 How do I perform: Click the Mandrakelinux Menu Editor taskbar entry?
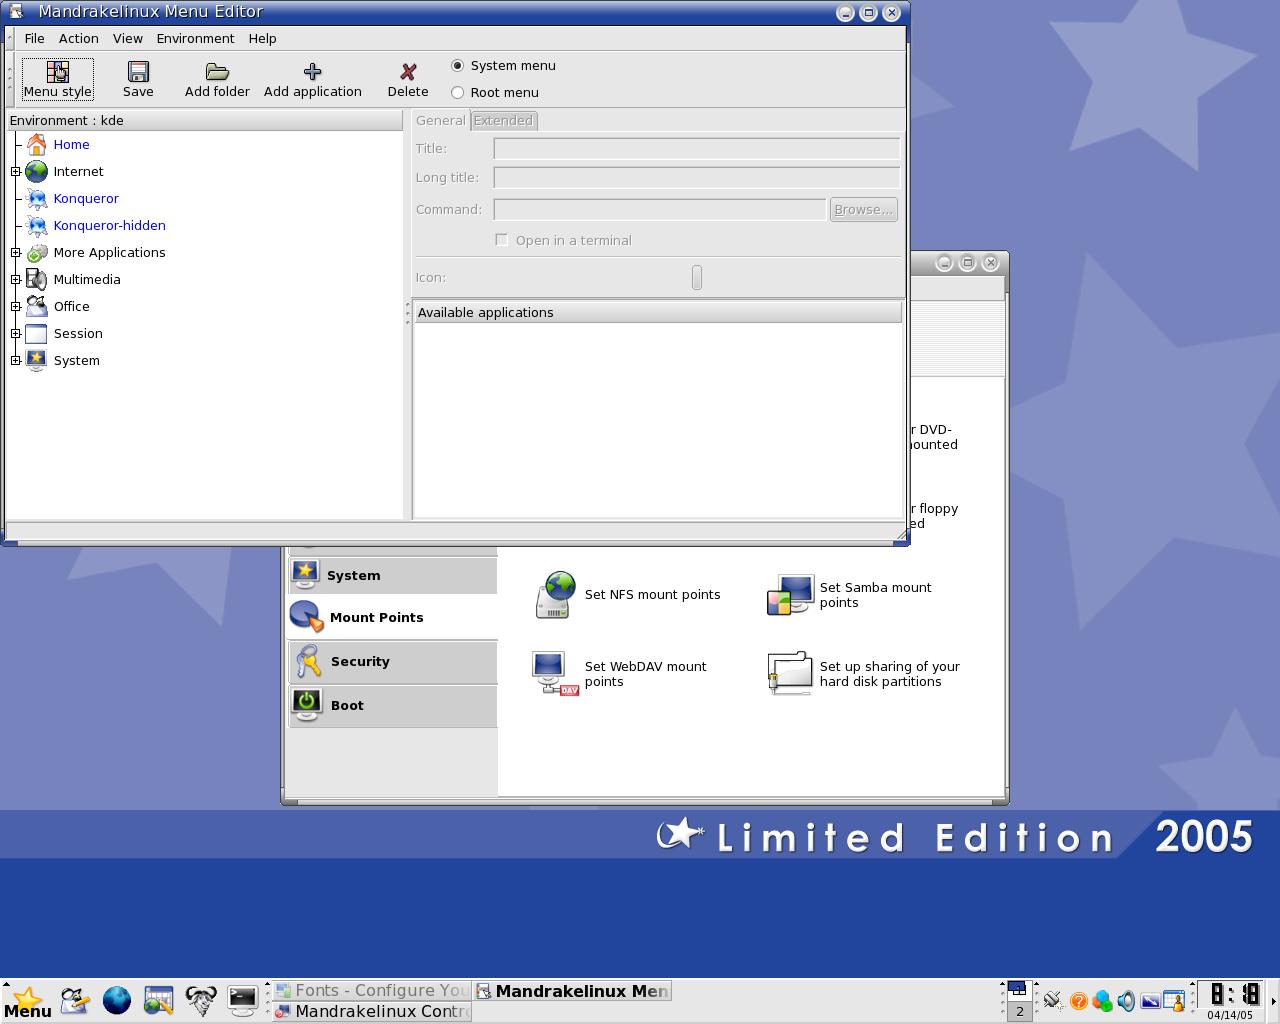tap(572, 990)
